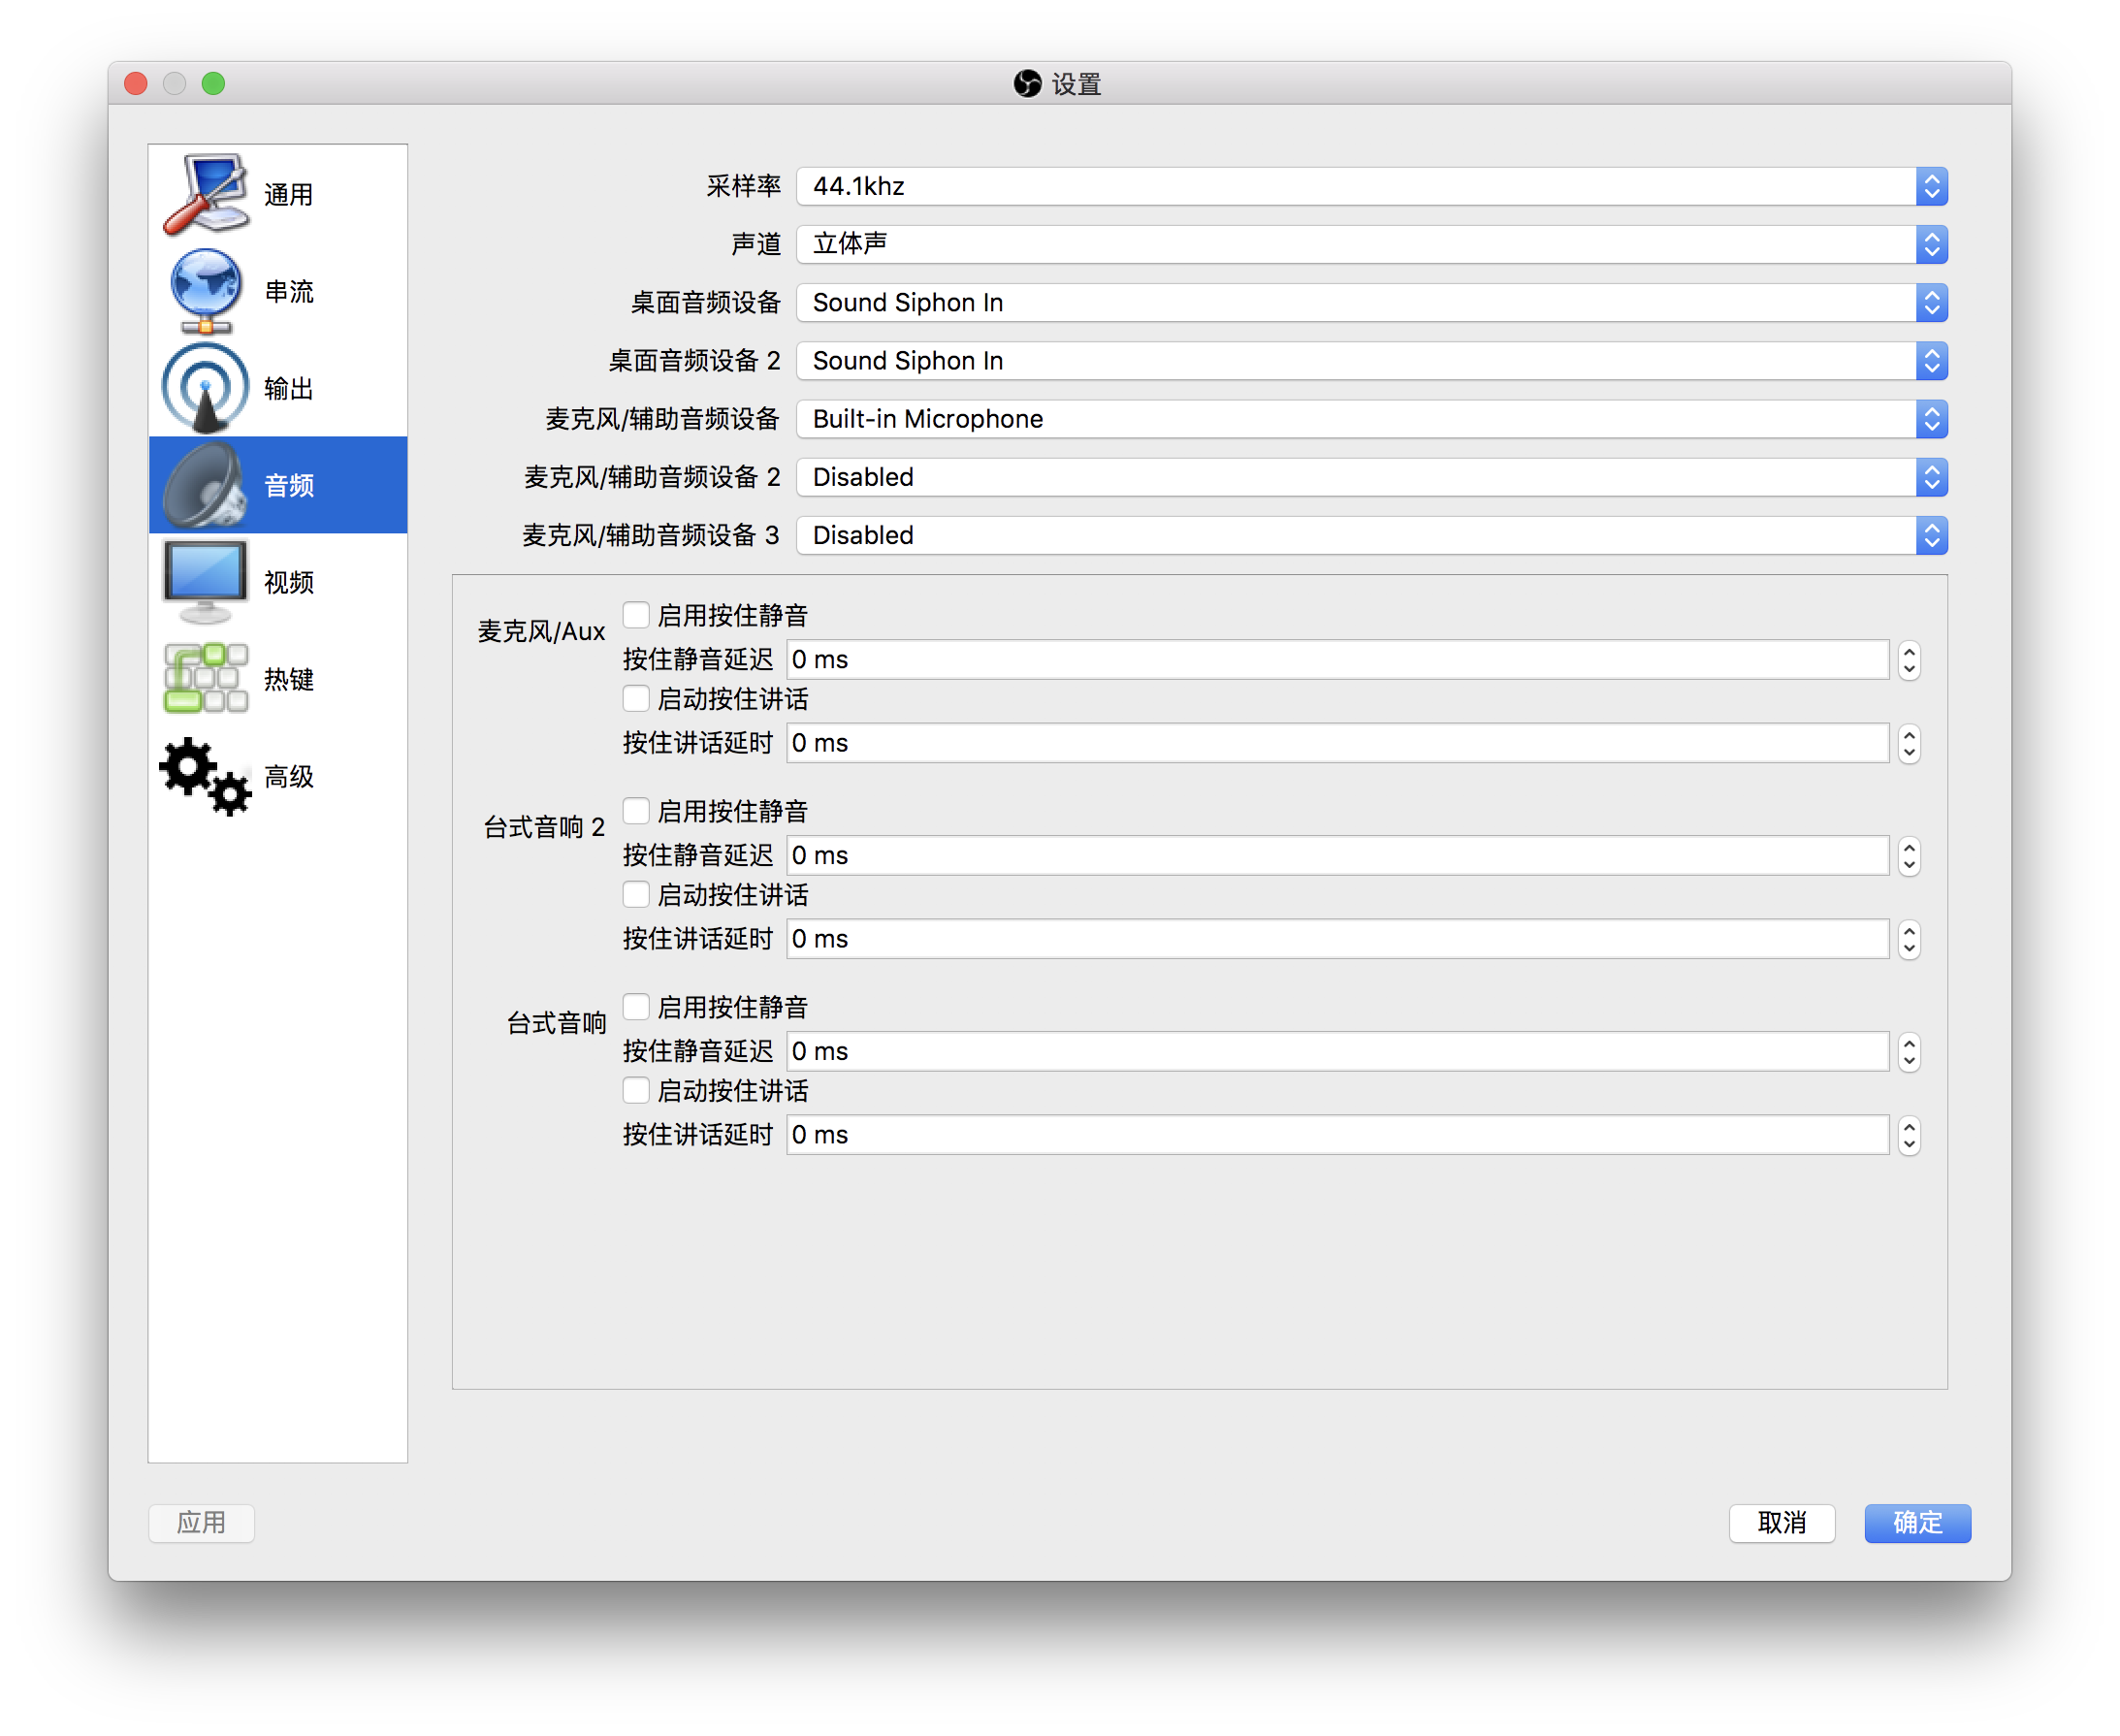Select the 串流 globe icon
The height and width of the screenshot is (1736, 2120).
pos(205,291)
